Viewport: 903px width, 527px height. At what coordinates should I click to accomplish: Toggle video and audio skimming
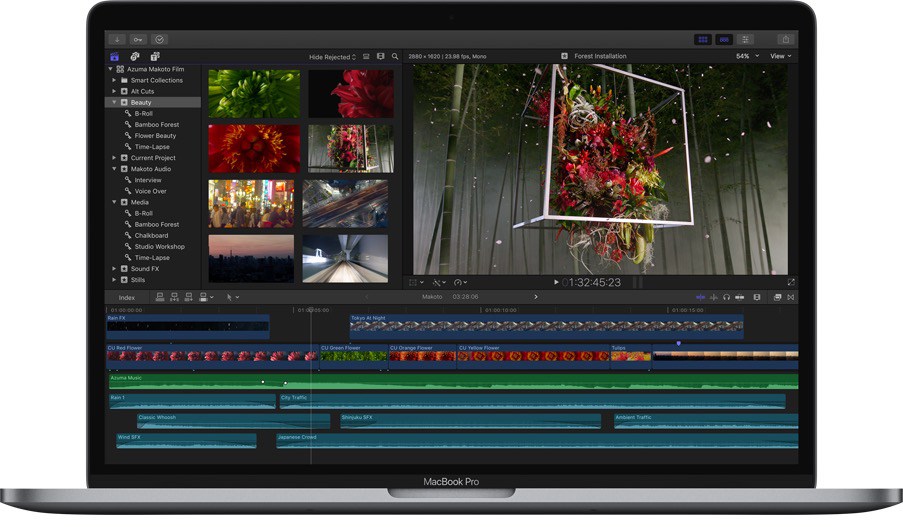click(x=700, y=297)
